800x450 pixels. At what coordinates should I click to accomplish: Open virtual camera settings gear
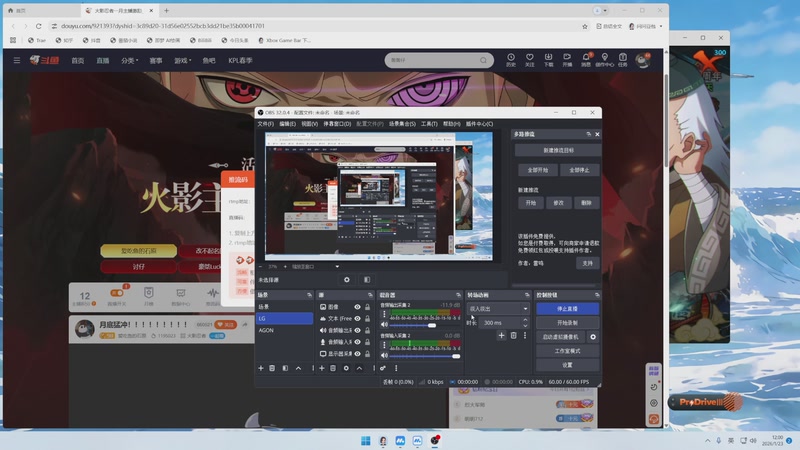click(593, 337)
